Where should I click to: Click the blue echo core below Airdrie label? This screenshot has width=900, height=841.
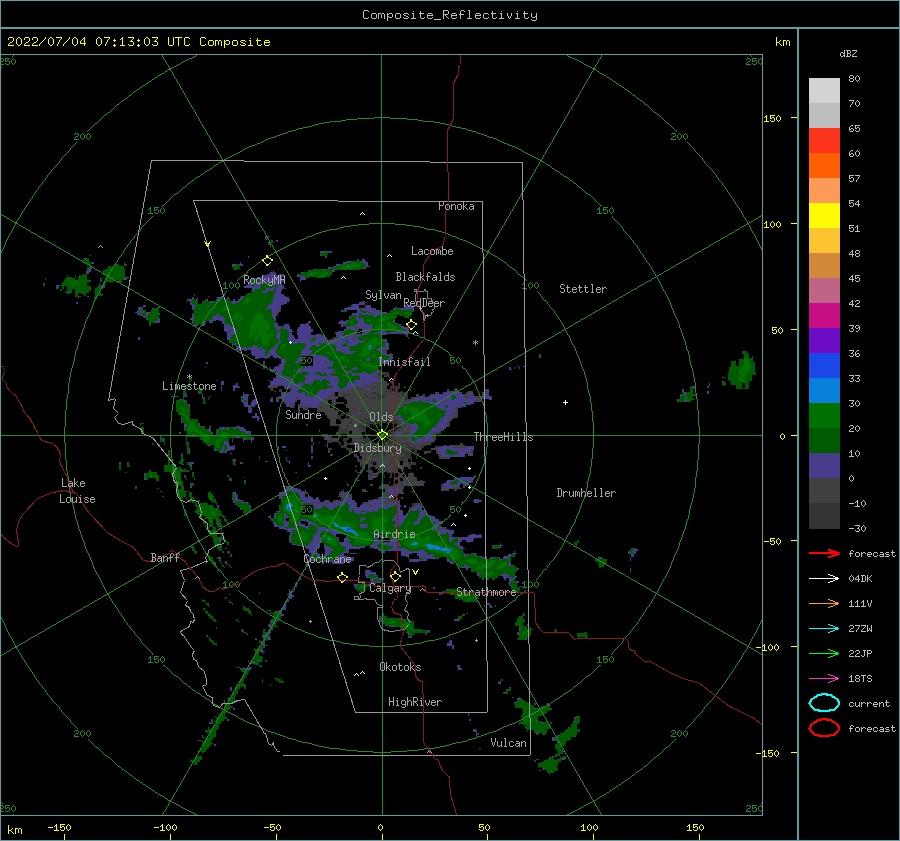click(x=438, y=549)
